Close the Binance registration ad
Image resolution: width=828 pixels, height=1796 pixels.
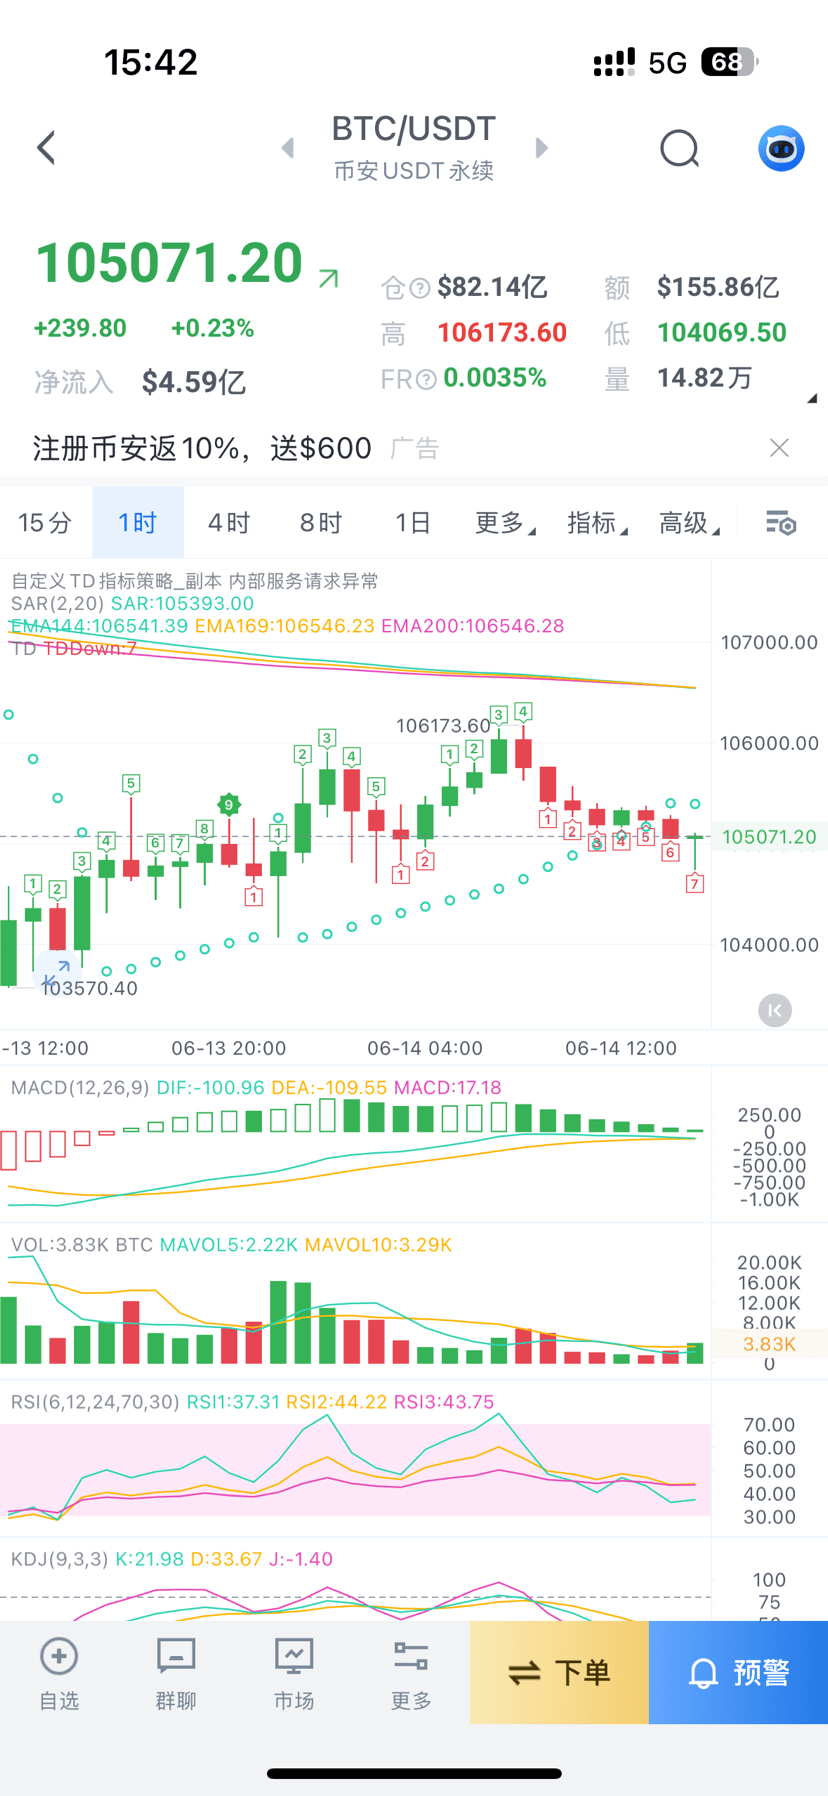click(779, 448)
